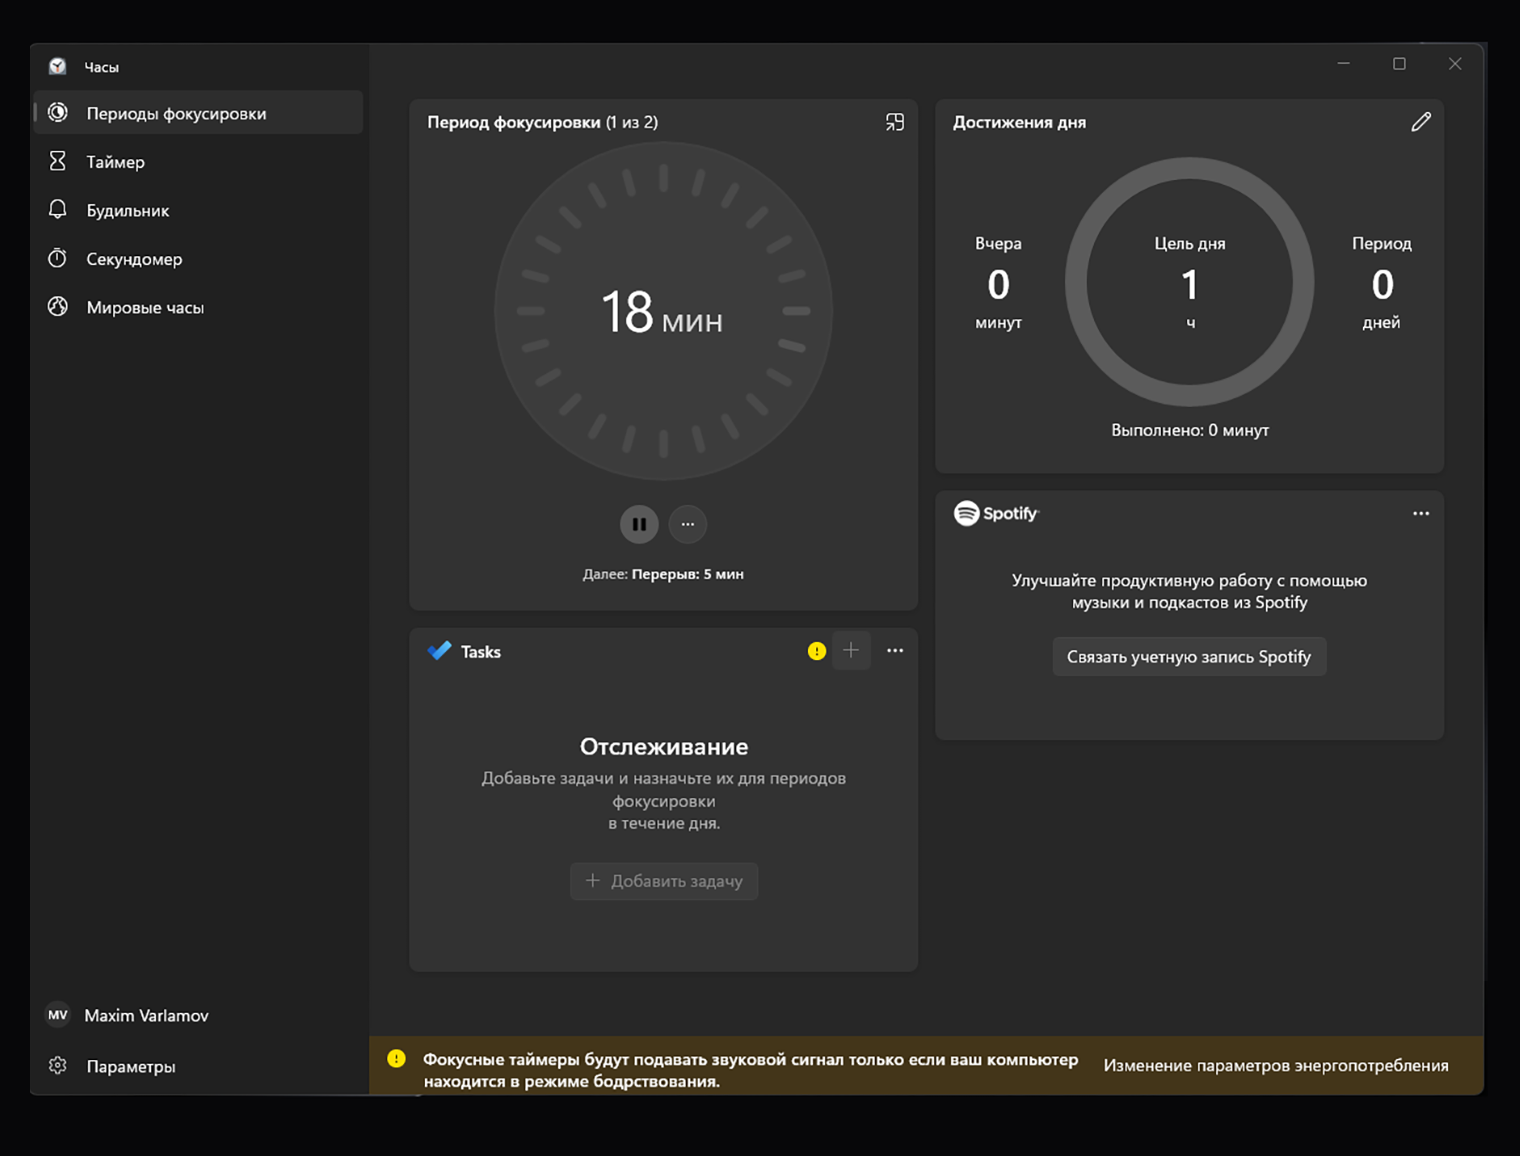Click Связать учетную запись Spotify button

point(1189,656)
